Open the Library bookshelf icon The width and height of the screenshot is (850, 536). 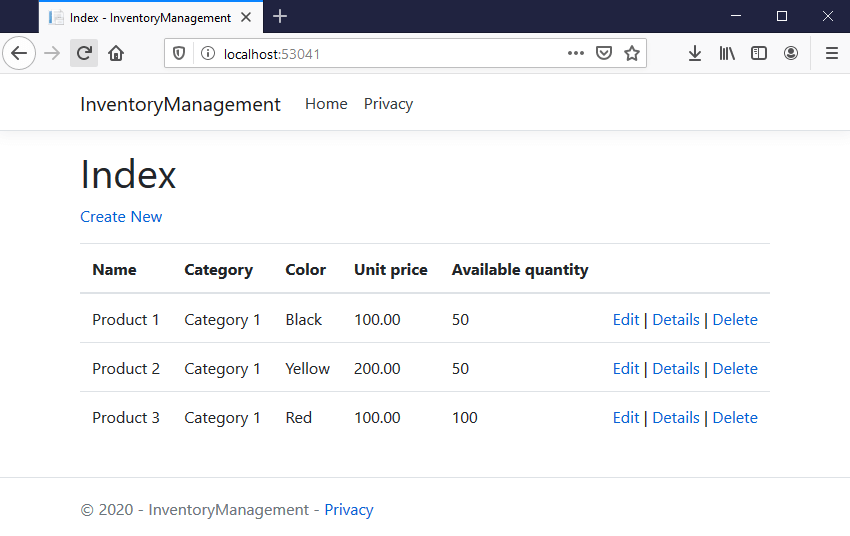(x=727, y=53)
